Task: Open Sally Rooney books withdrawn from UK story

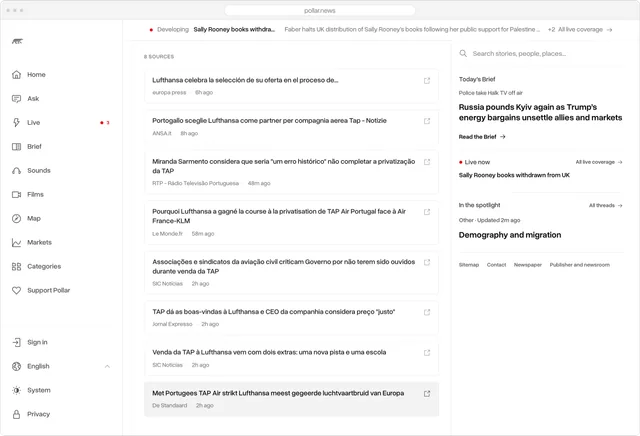Action: point(514,175)
